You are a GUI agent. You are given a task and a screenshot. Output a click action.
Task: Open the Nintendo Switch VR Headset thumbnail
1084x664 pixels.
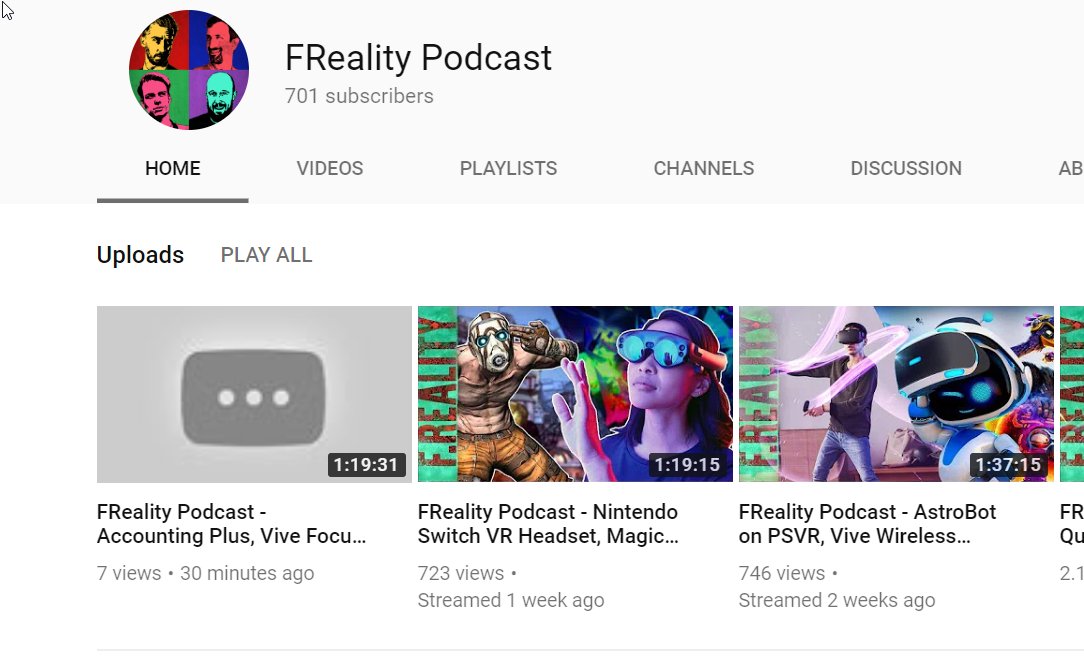pyautogui.click(x=575, y=394)
